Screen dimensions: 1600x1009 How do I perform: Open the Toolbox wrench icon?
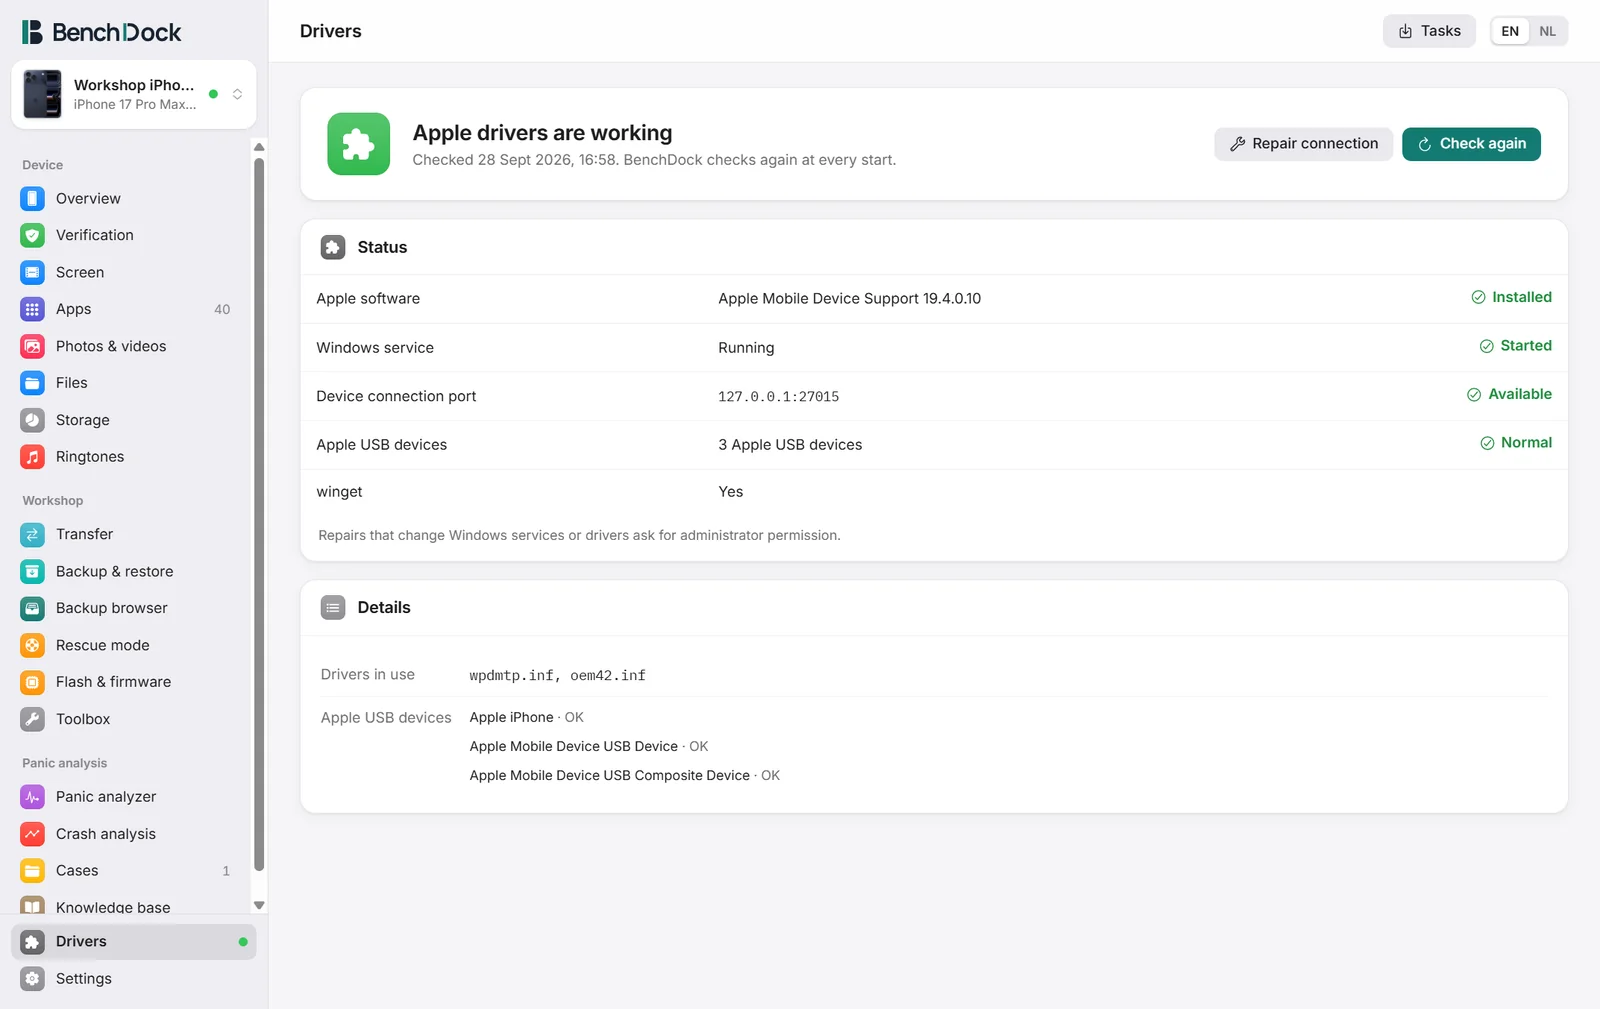[33, 719]
